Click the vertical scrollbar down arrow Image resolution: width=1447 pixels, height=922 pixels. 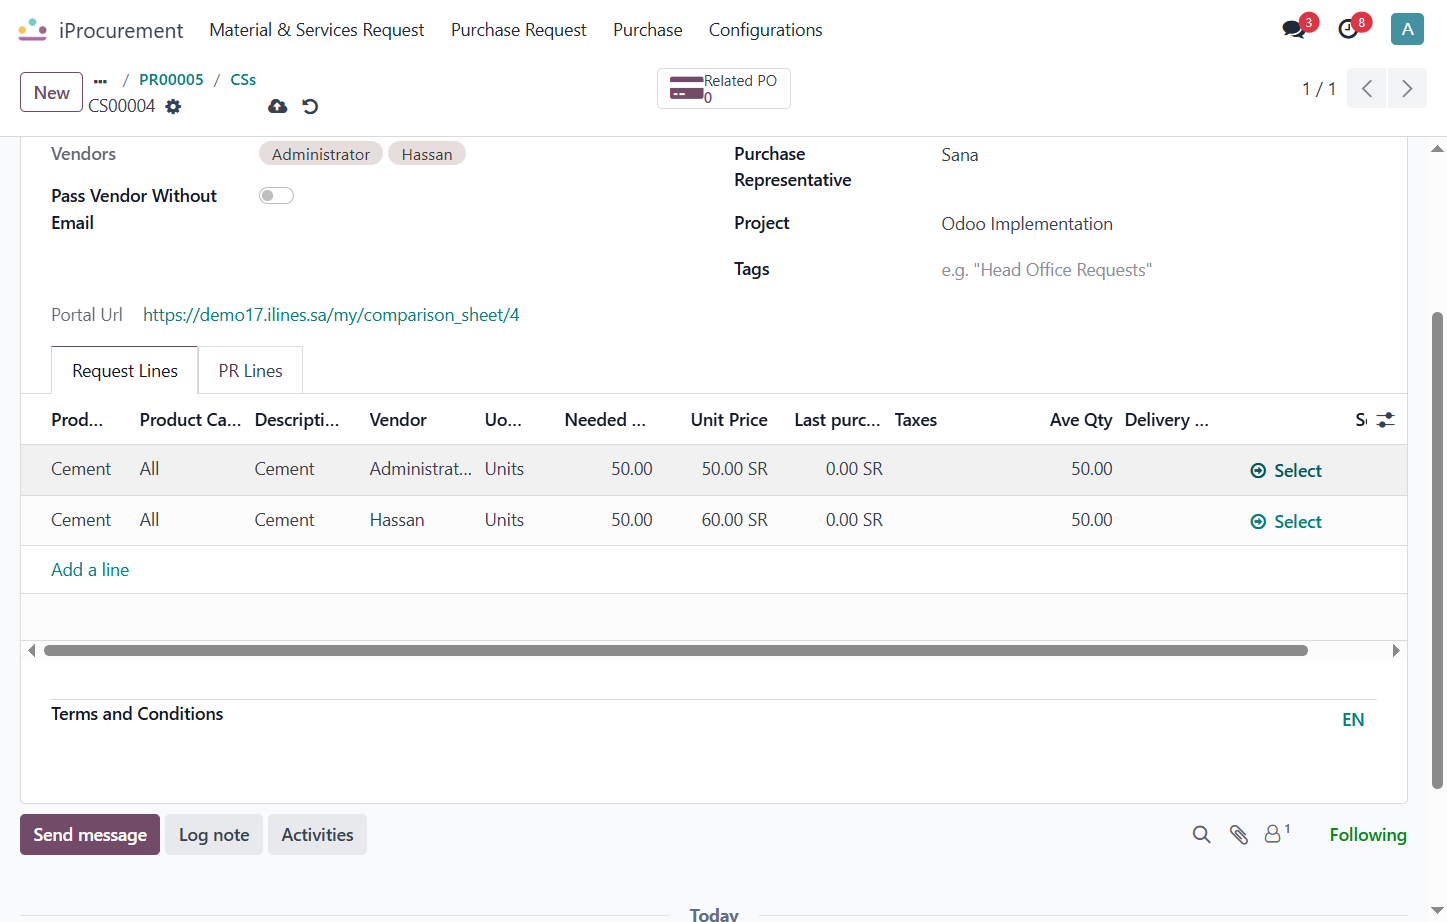click(1437, 911)
